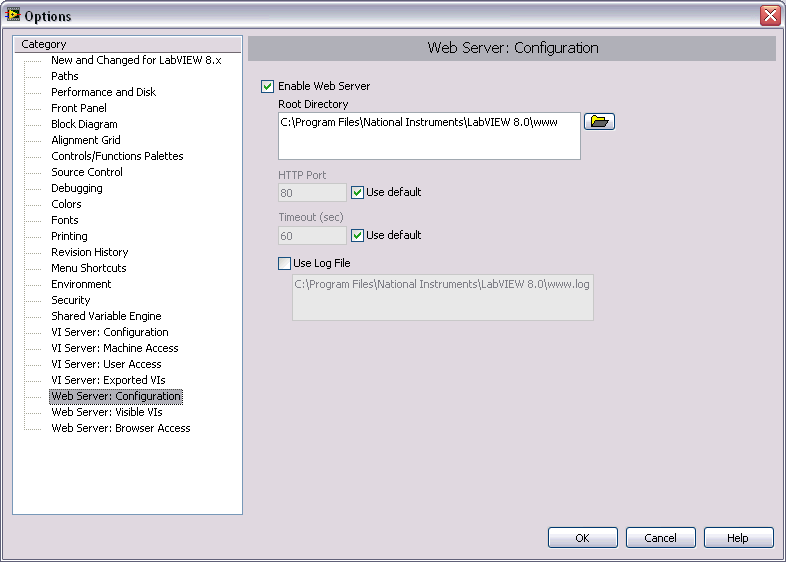Enable the Use Log File checkbox
This screenshot has width=786, height=562.
pos(283,263)
